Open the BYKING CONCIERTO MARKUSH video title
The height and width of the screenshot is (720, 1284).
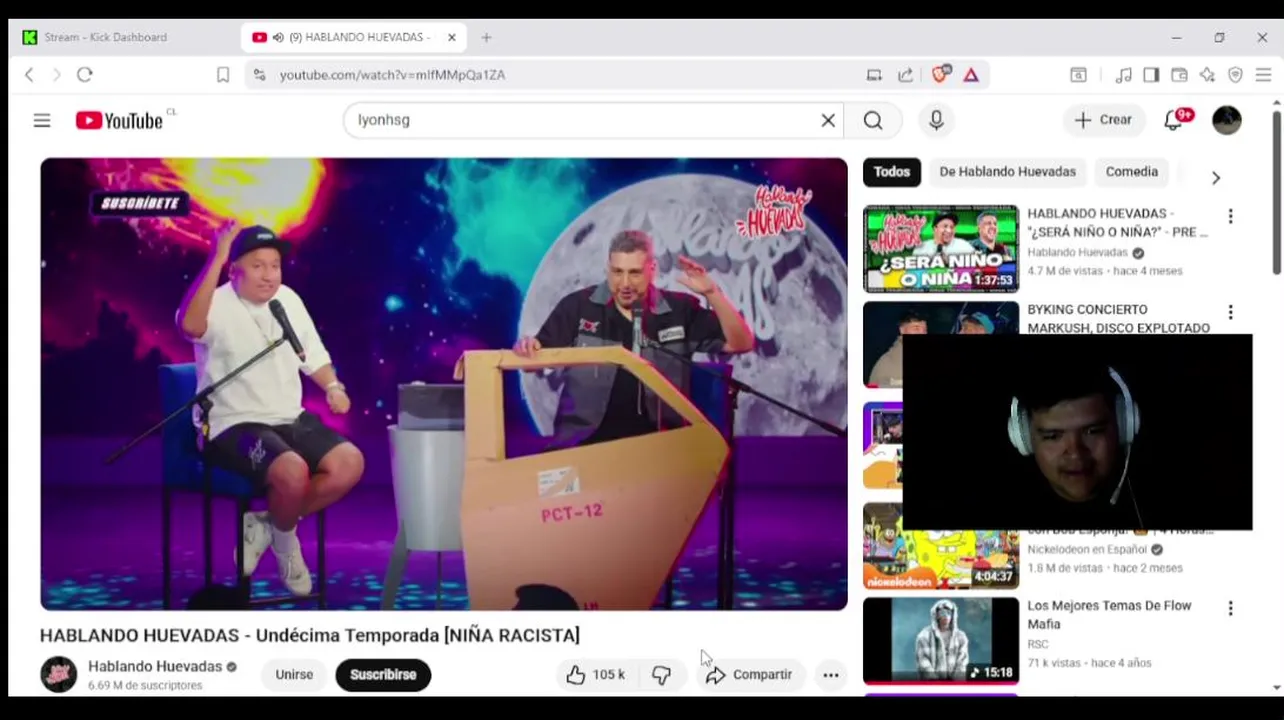(1118, 319)
